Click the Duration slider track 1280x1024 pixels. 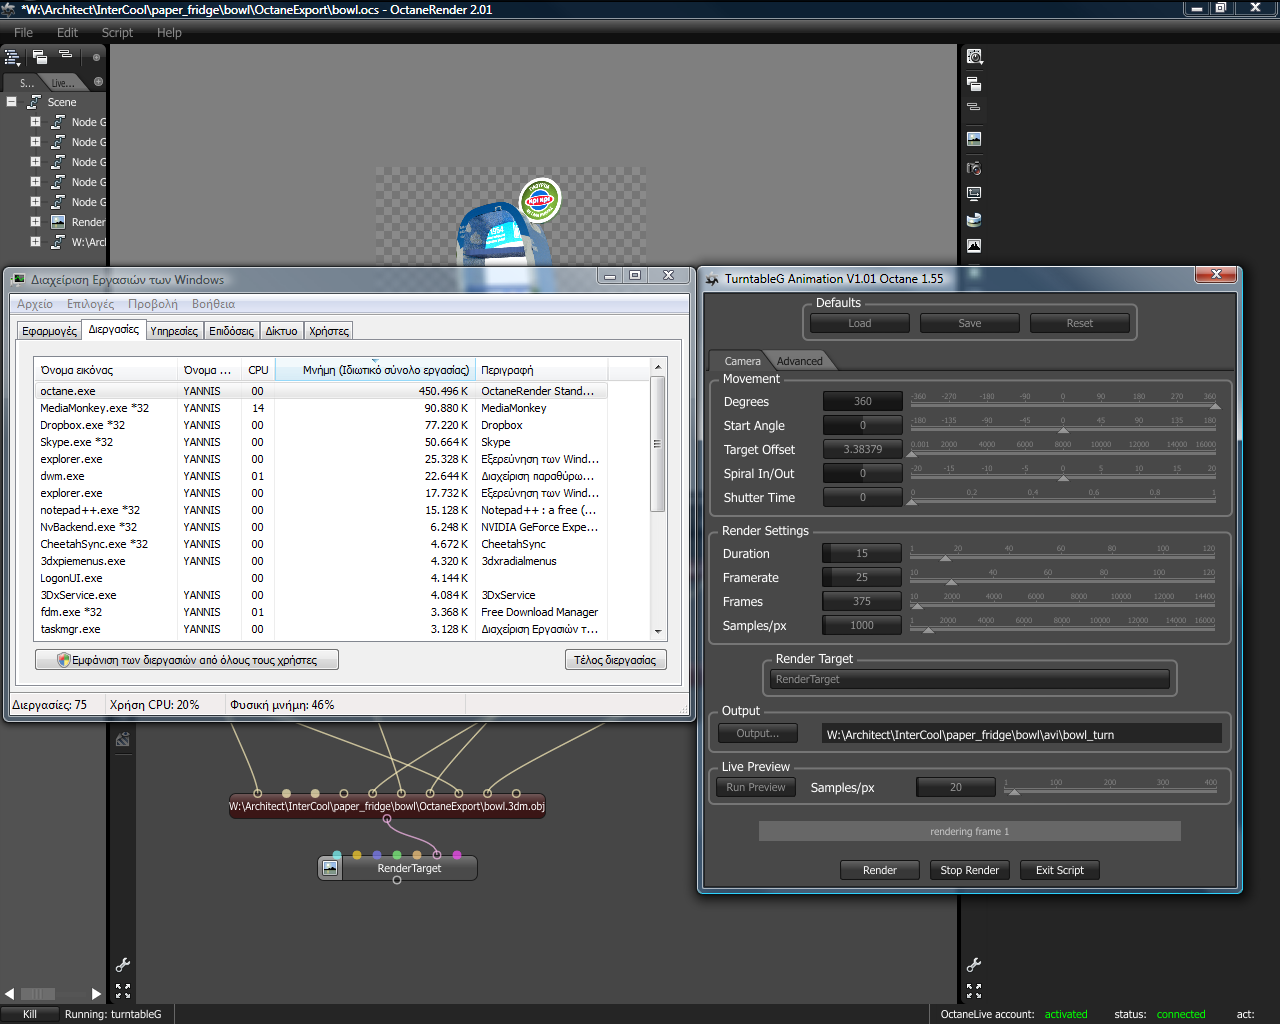1064,558
